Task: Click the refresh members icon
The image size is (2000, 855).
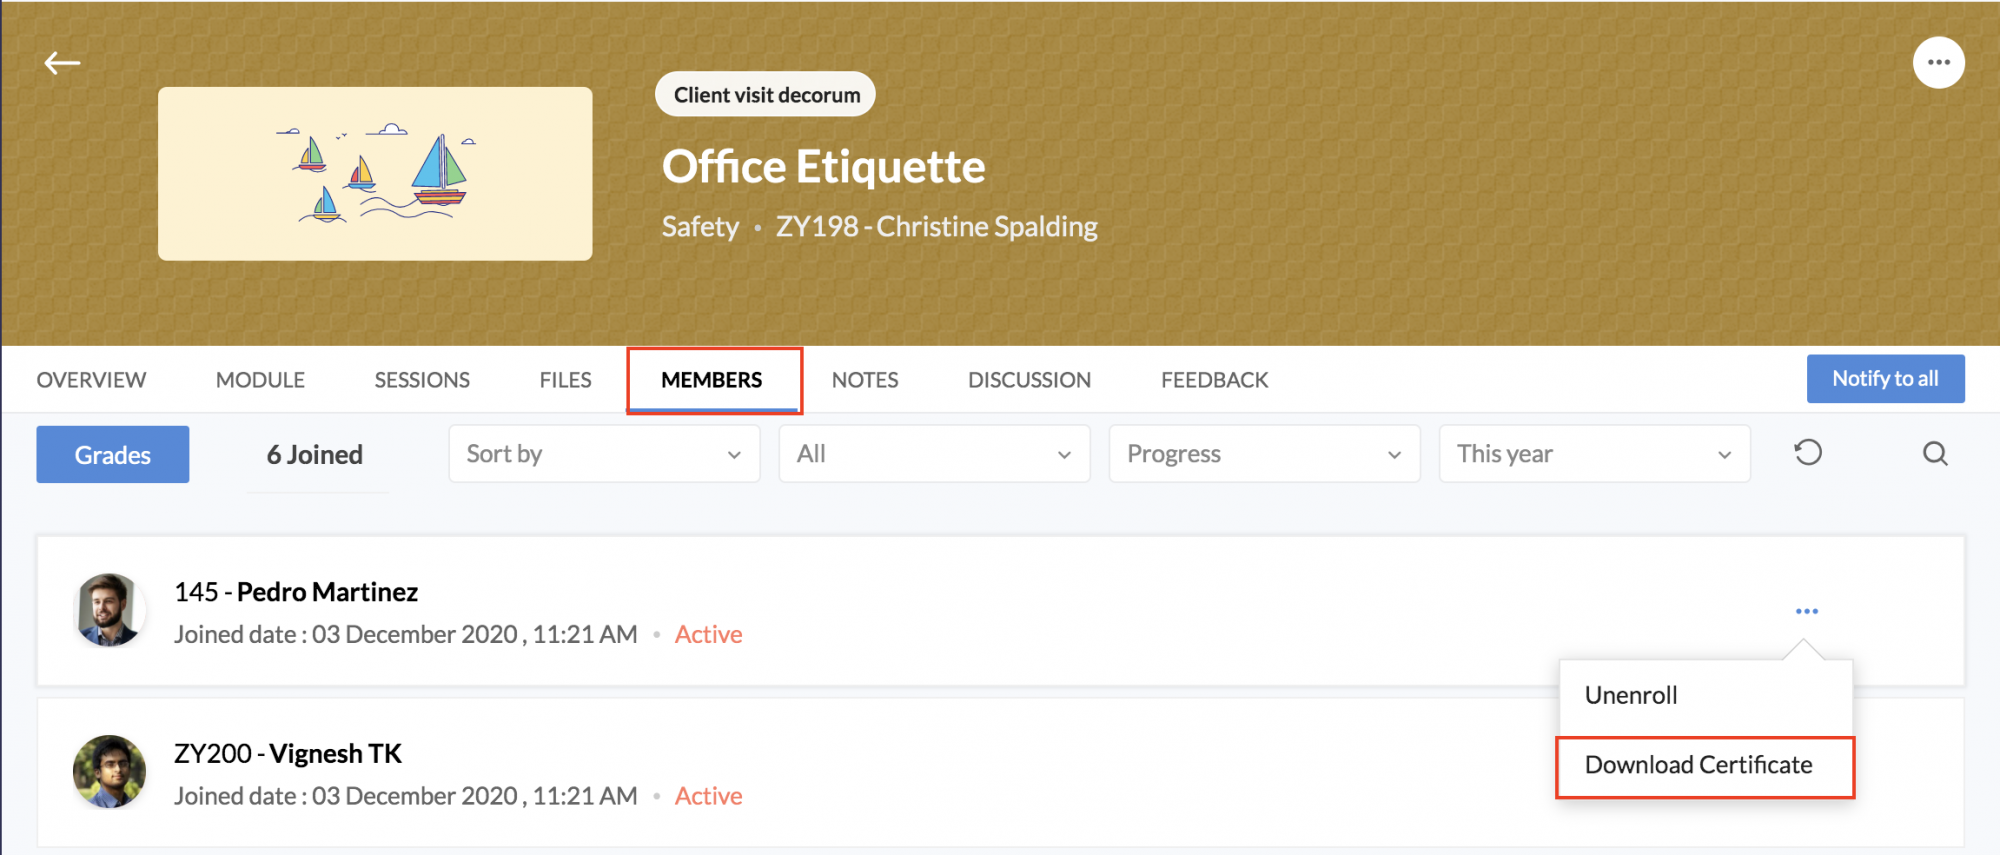Action: [1808, 453]
